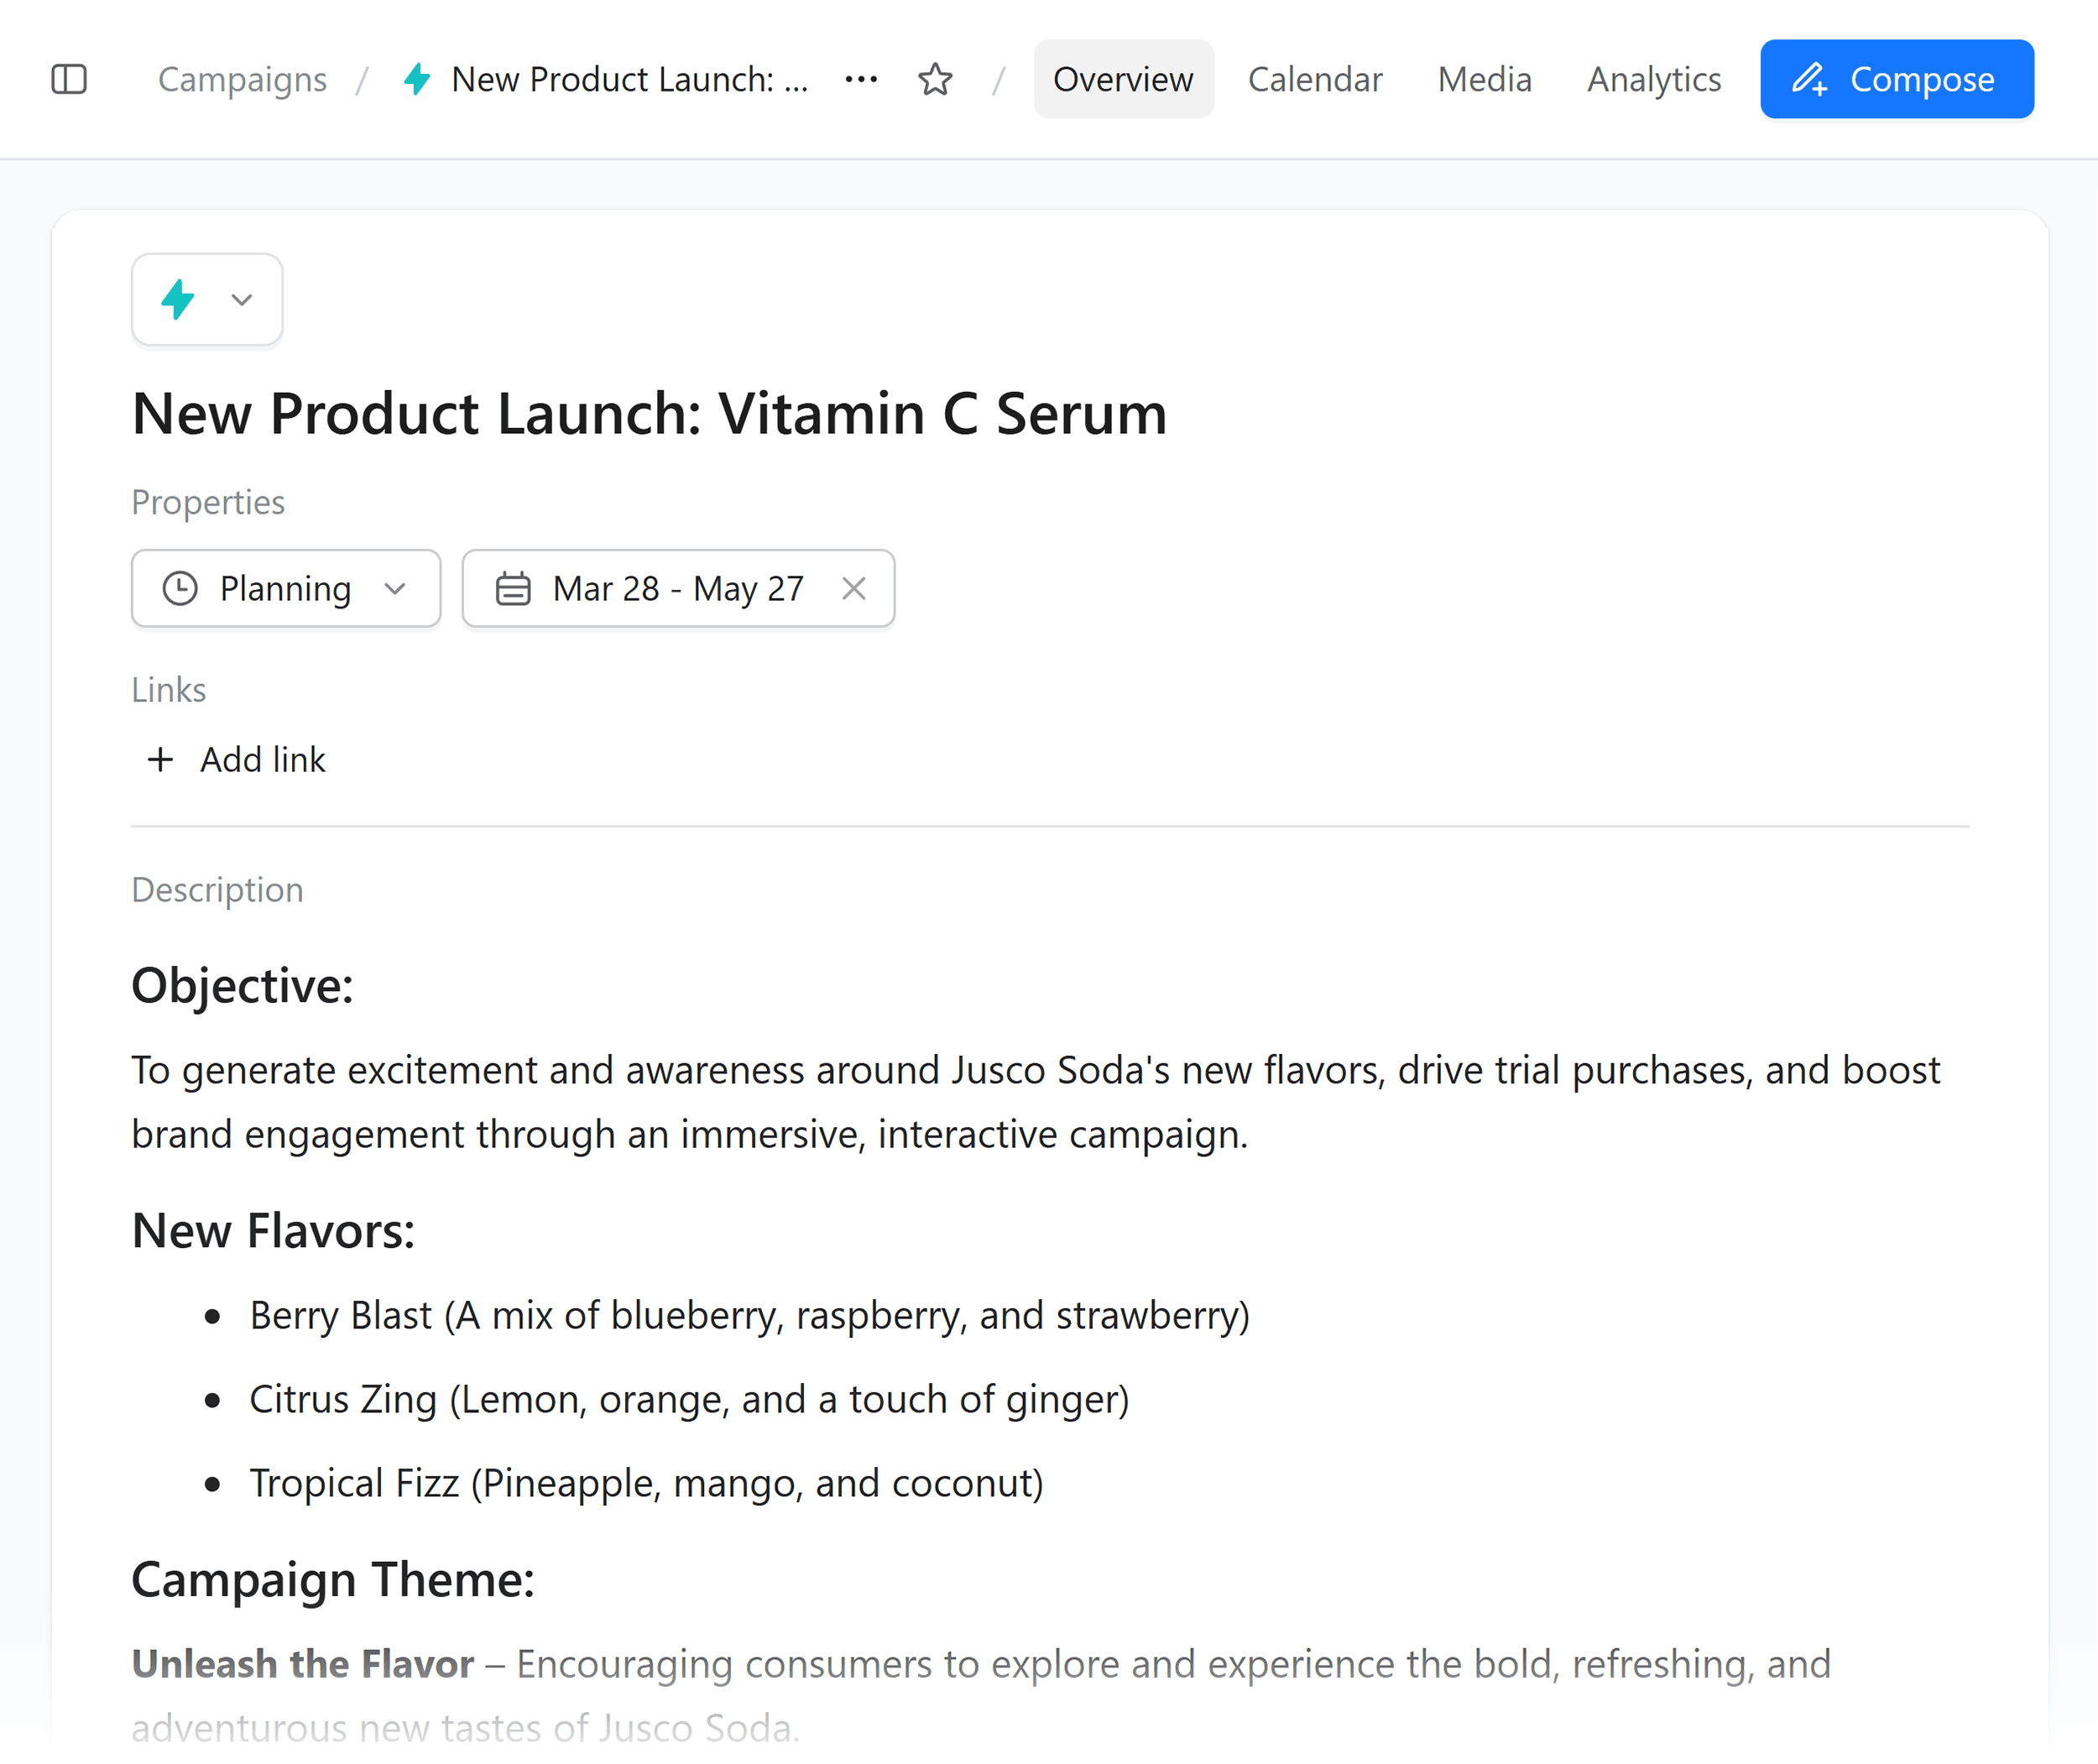The height and width of the screenshot is (1764, 2098).
Task: Open the Planning status dropdown
Action: [x=286, y=589]
